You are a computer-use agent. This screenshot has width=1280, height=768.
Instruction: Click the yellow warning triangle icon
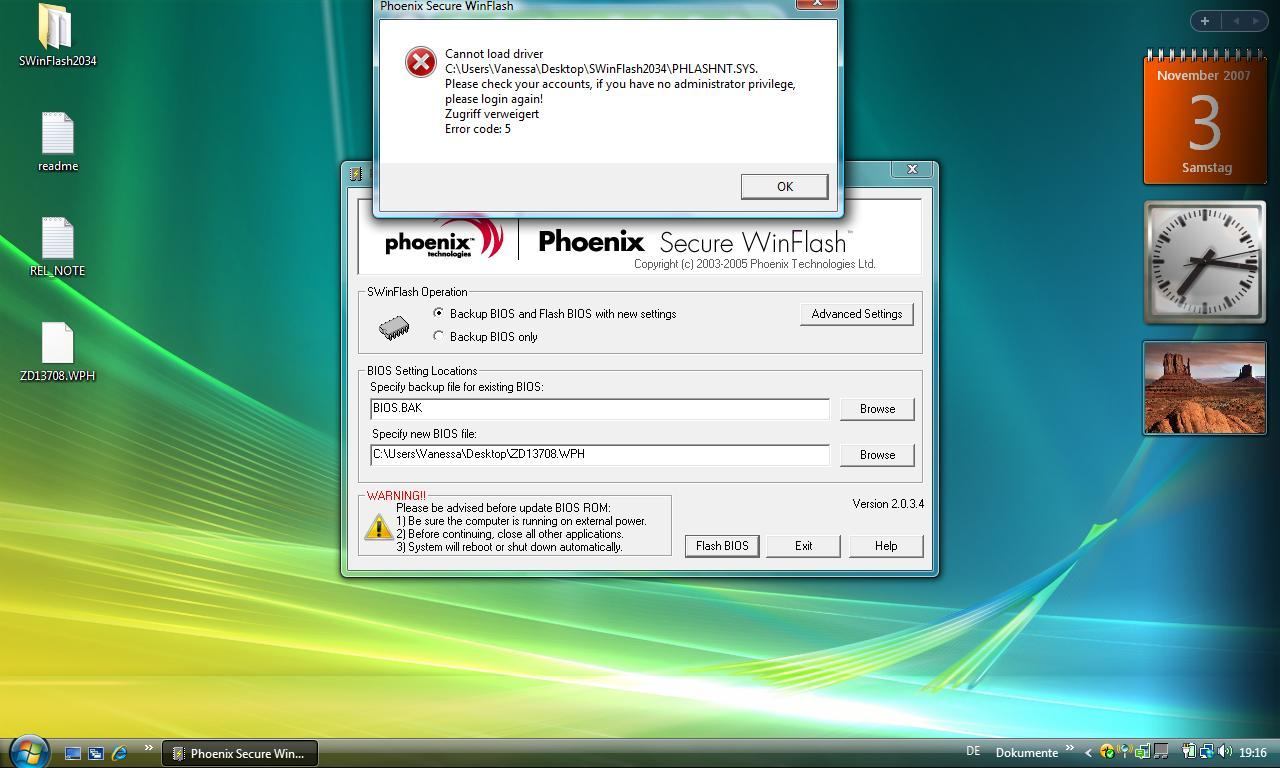point(378,526)
